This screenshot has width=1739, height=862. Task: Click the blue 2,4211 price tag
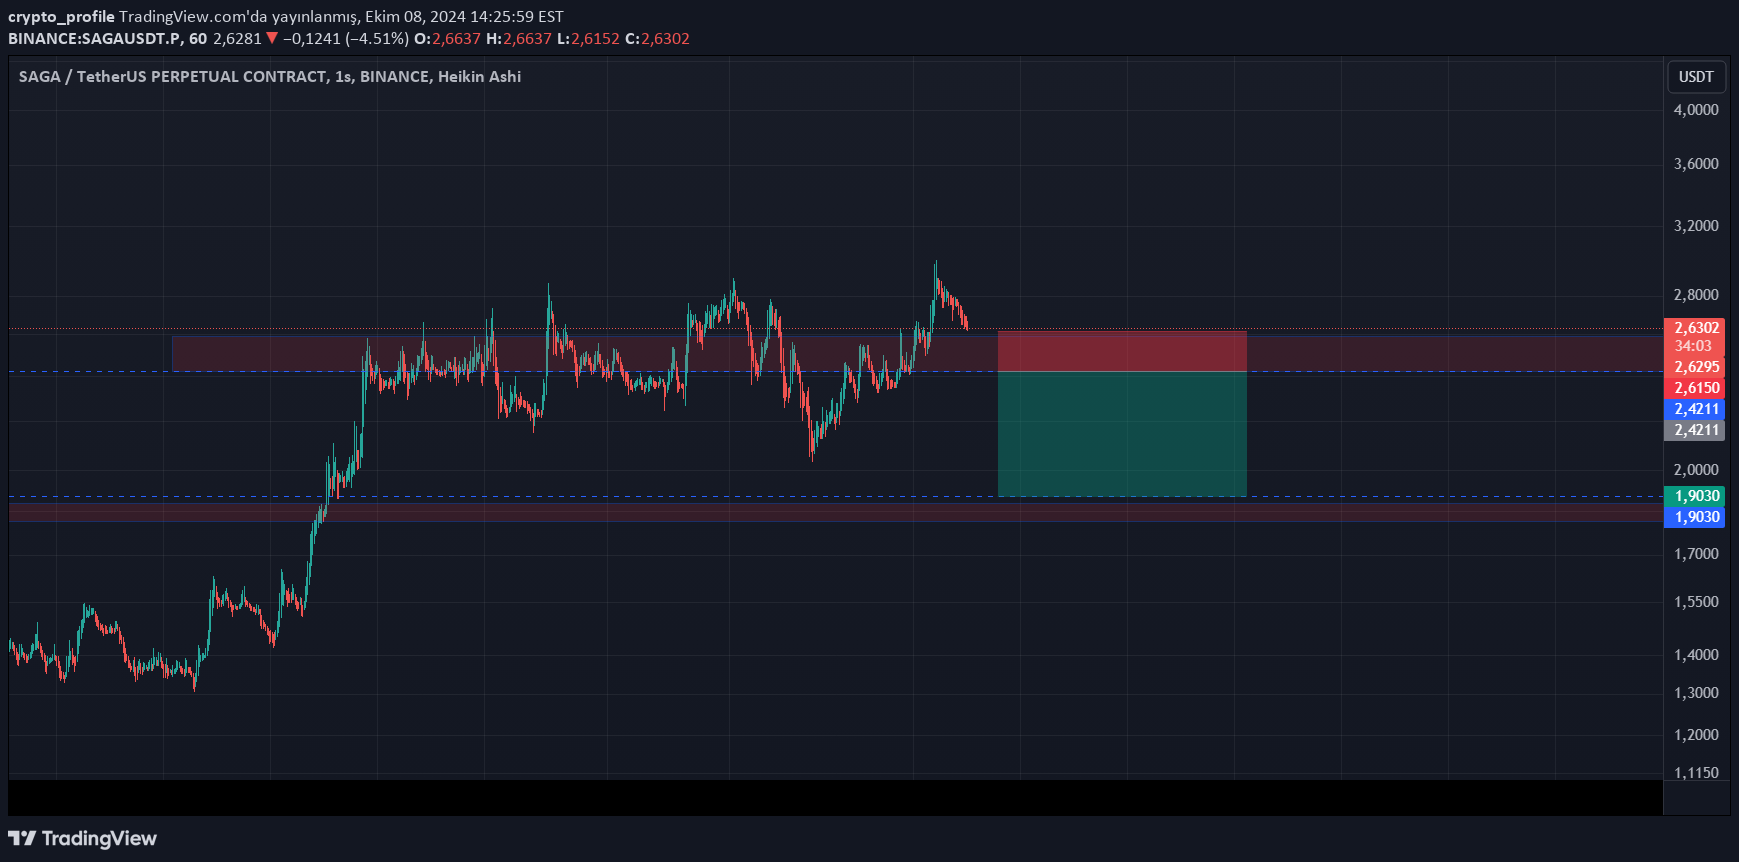click(1694, 409)
